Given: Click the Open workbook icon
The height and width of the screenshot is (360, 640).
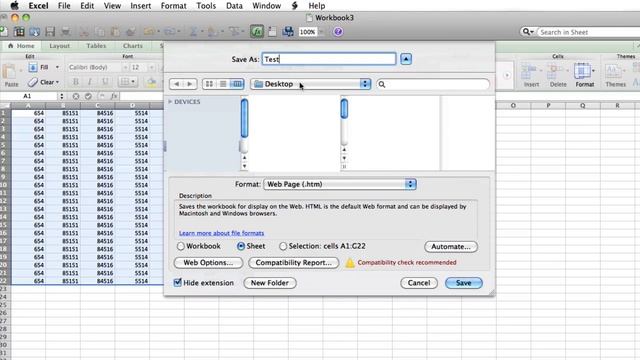Looking at the screenshot, I should point(34,31).
